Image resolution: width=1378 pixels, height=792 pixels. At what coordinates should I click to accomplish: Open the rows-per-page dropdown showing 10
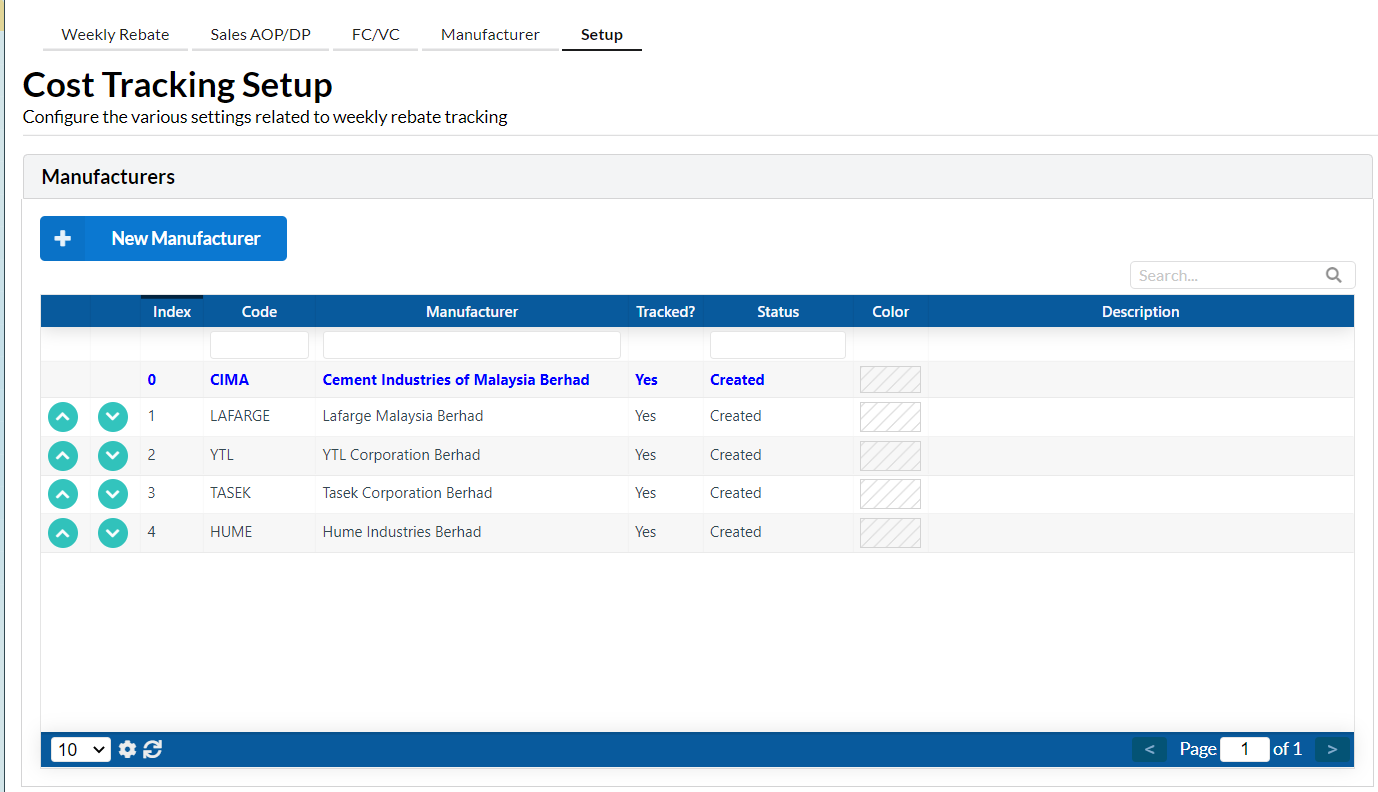click(81, 749)
